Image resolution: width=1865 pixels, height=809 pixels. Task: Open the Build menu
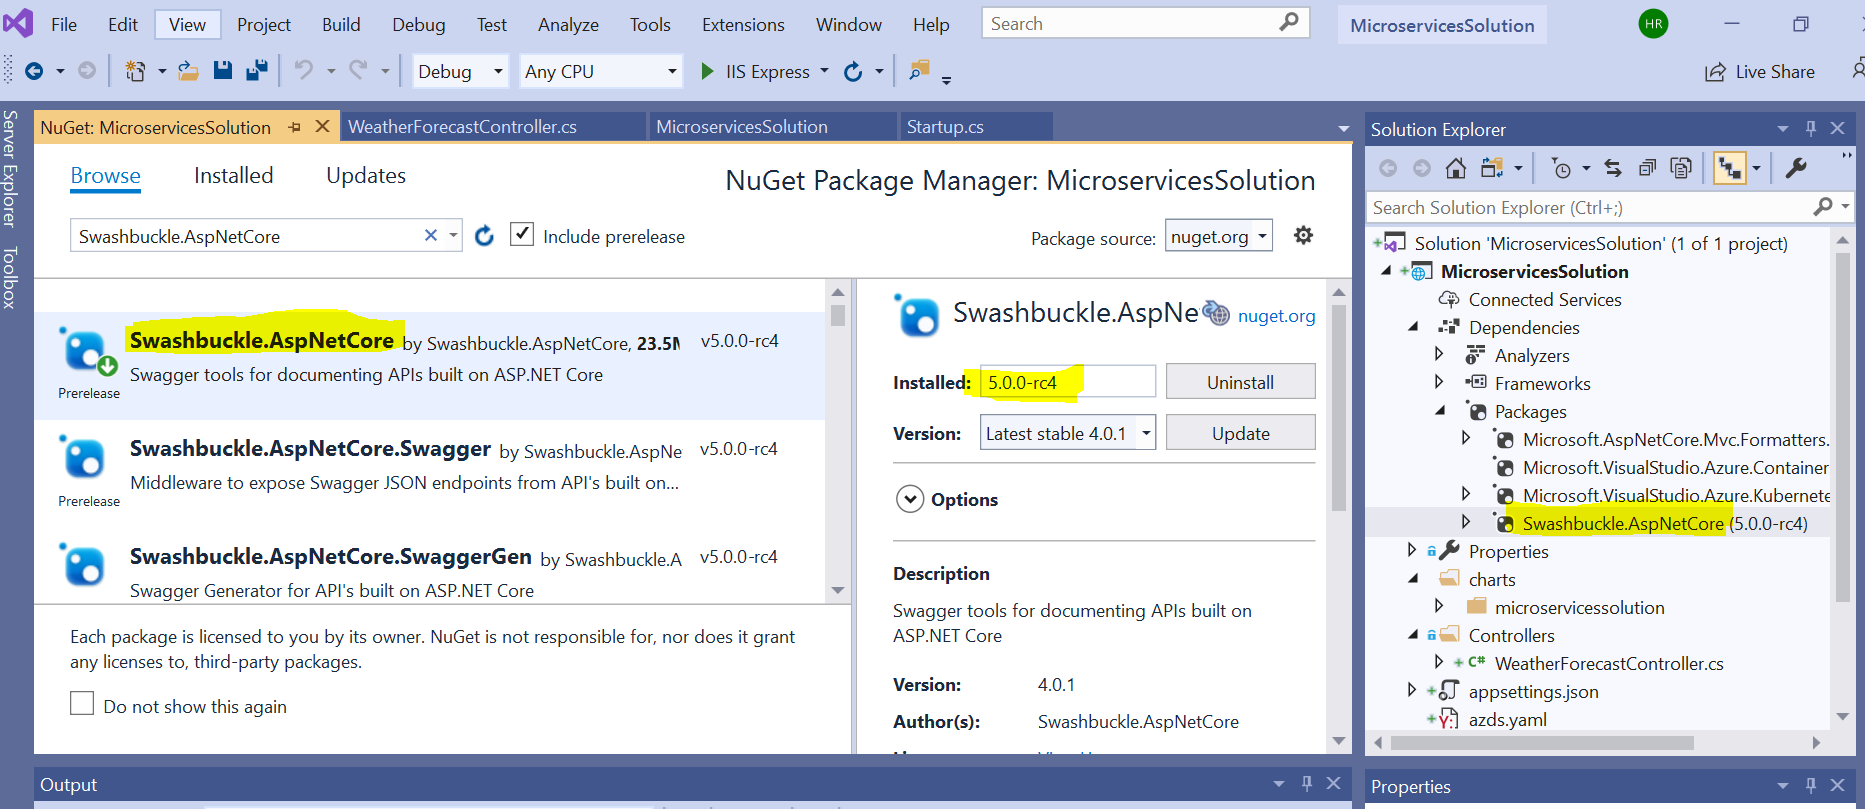pyautogui.click(x=341, y=24)
